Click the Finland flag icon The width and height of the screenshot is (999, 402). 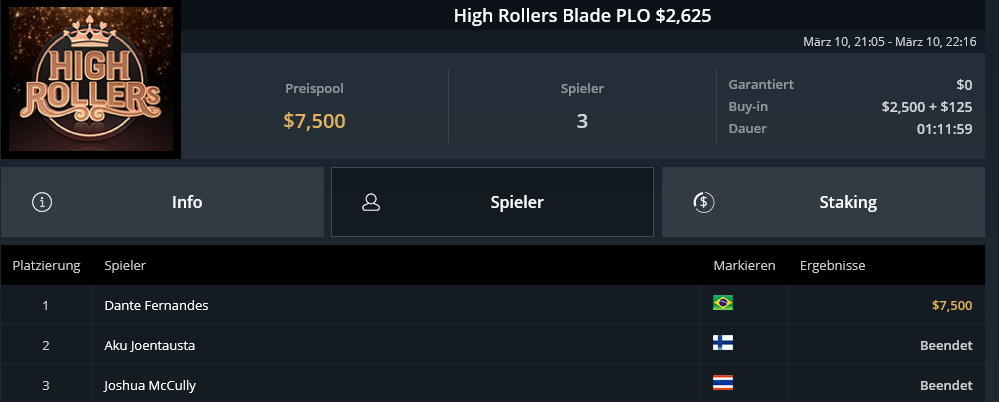coord(722,343)
